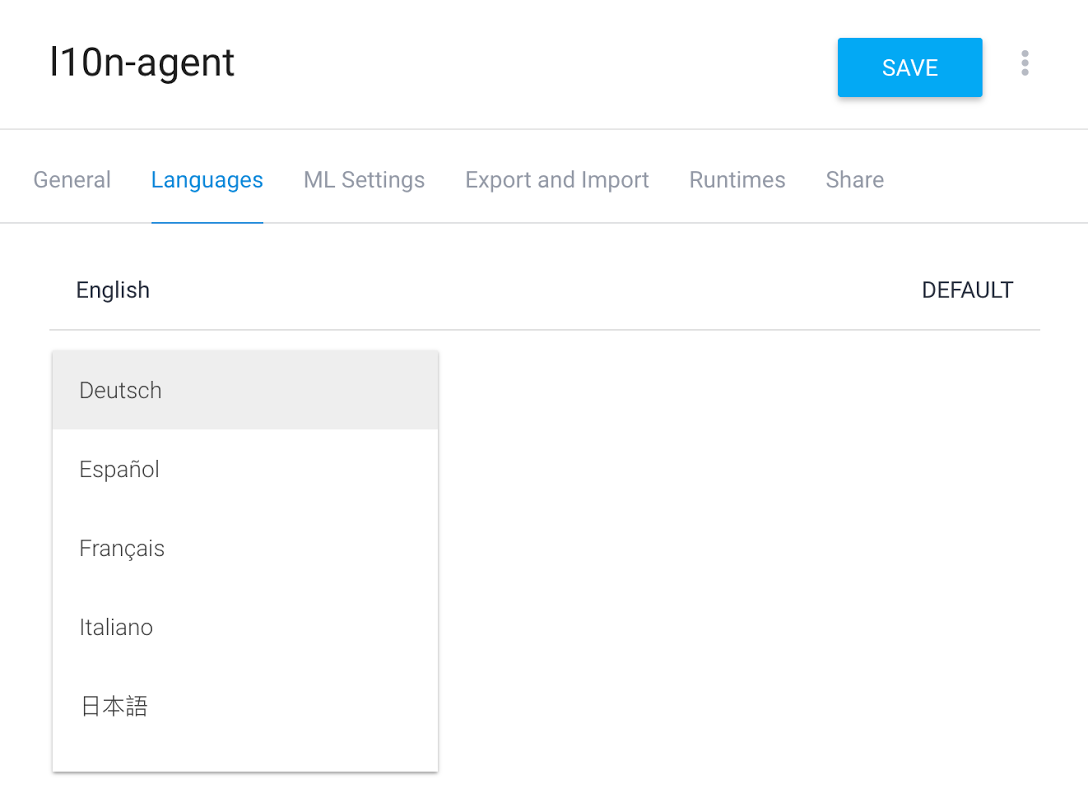
Task: Open the ML Settings tab
Action: click(364, 180)
